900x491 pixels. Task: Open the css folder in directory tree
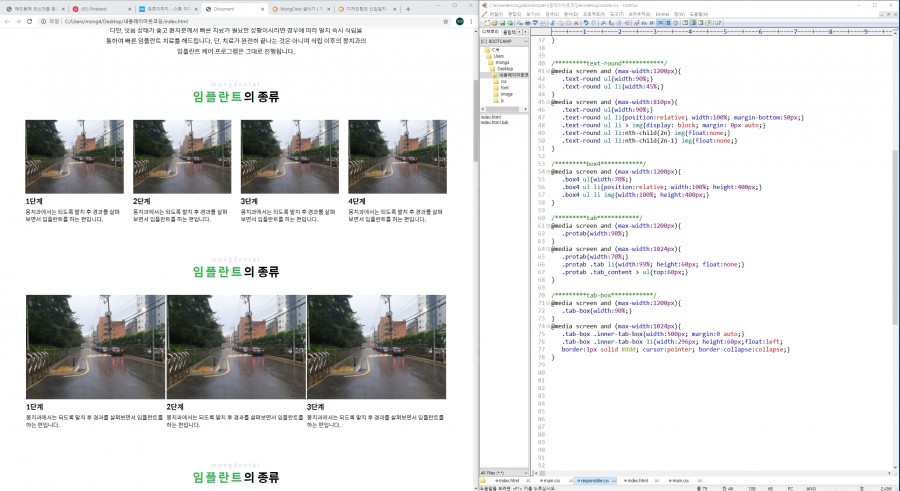[x=504, y=81]
